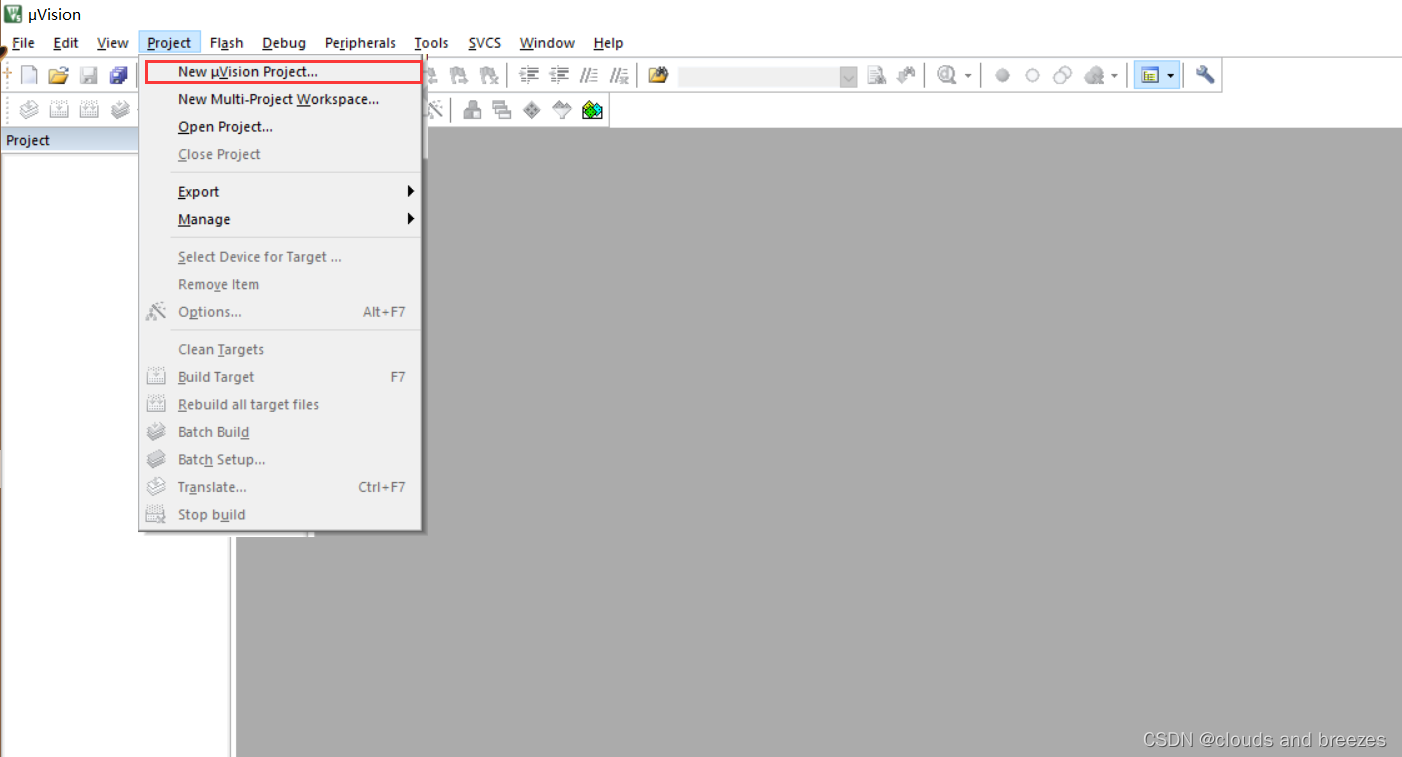This screenshot has width=1402, height=757.
Task: Click the Manage Run-Time Environment diamond icon
Action: [x=532, y=110]
